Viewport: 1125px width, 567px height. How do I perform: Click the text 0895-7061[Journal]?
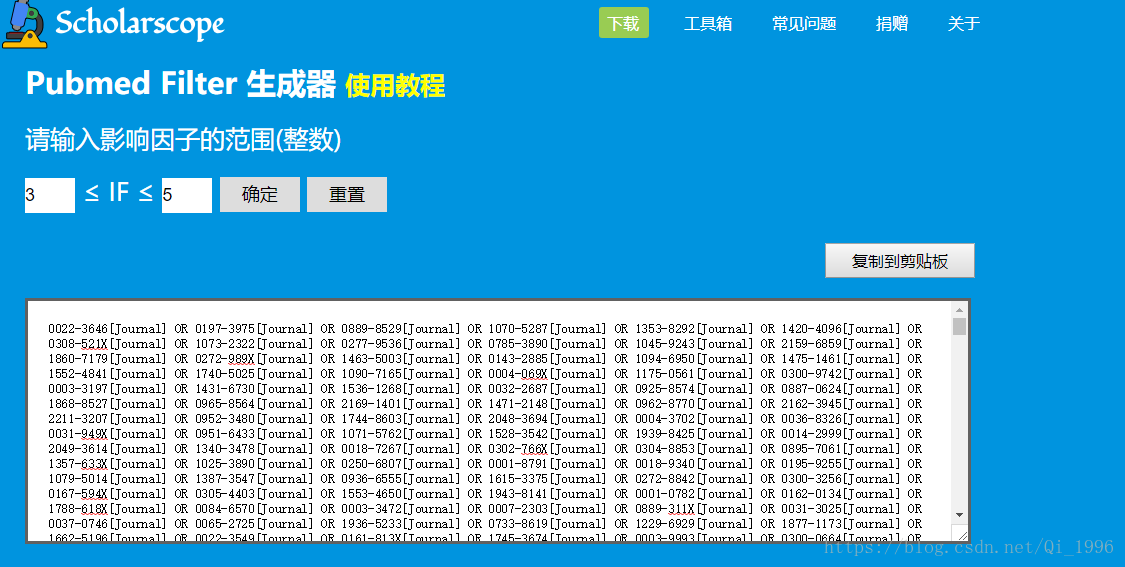(x=840, y=449)
